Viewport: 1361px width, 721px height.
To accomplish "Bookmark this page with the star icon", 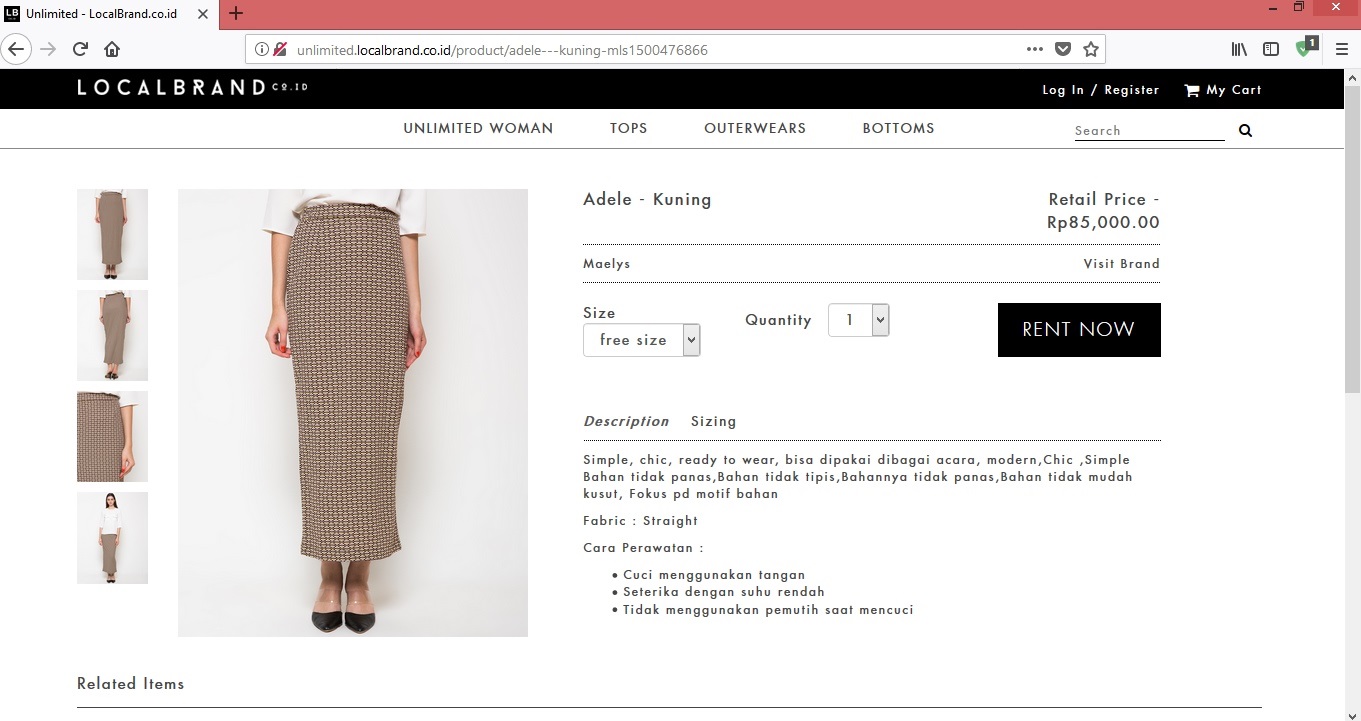I will (x=1091, y=49).
